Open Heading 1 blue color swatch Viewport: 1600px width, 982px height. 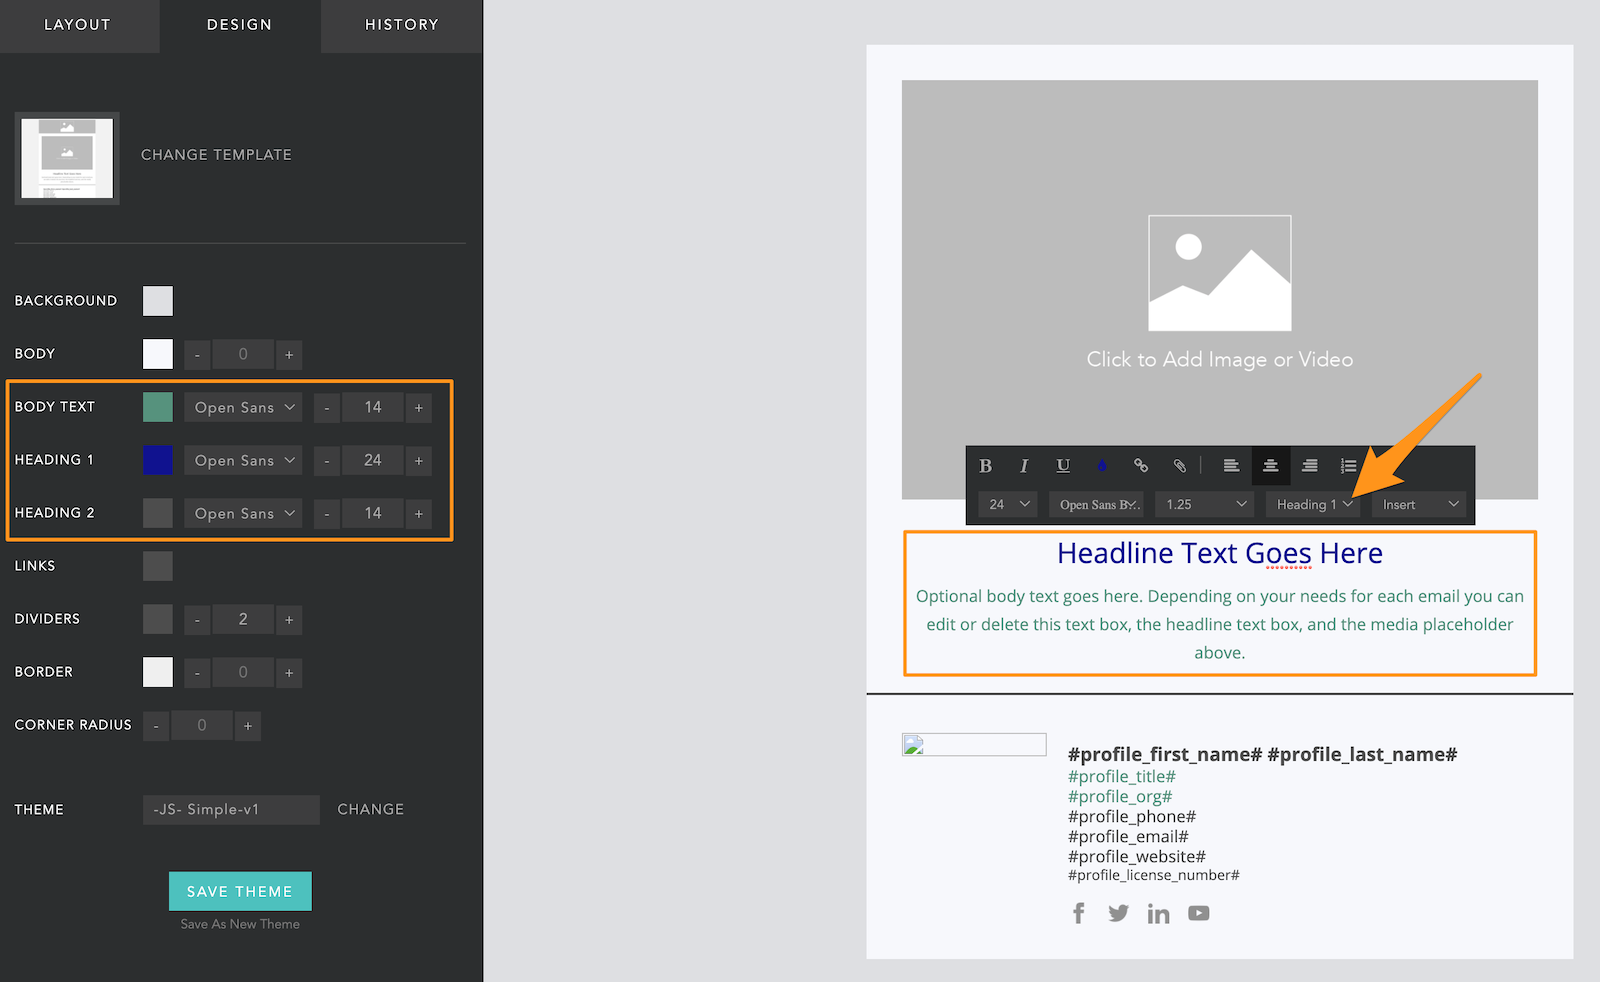pos(158,460)
